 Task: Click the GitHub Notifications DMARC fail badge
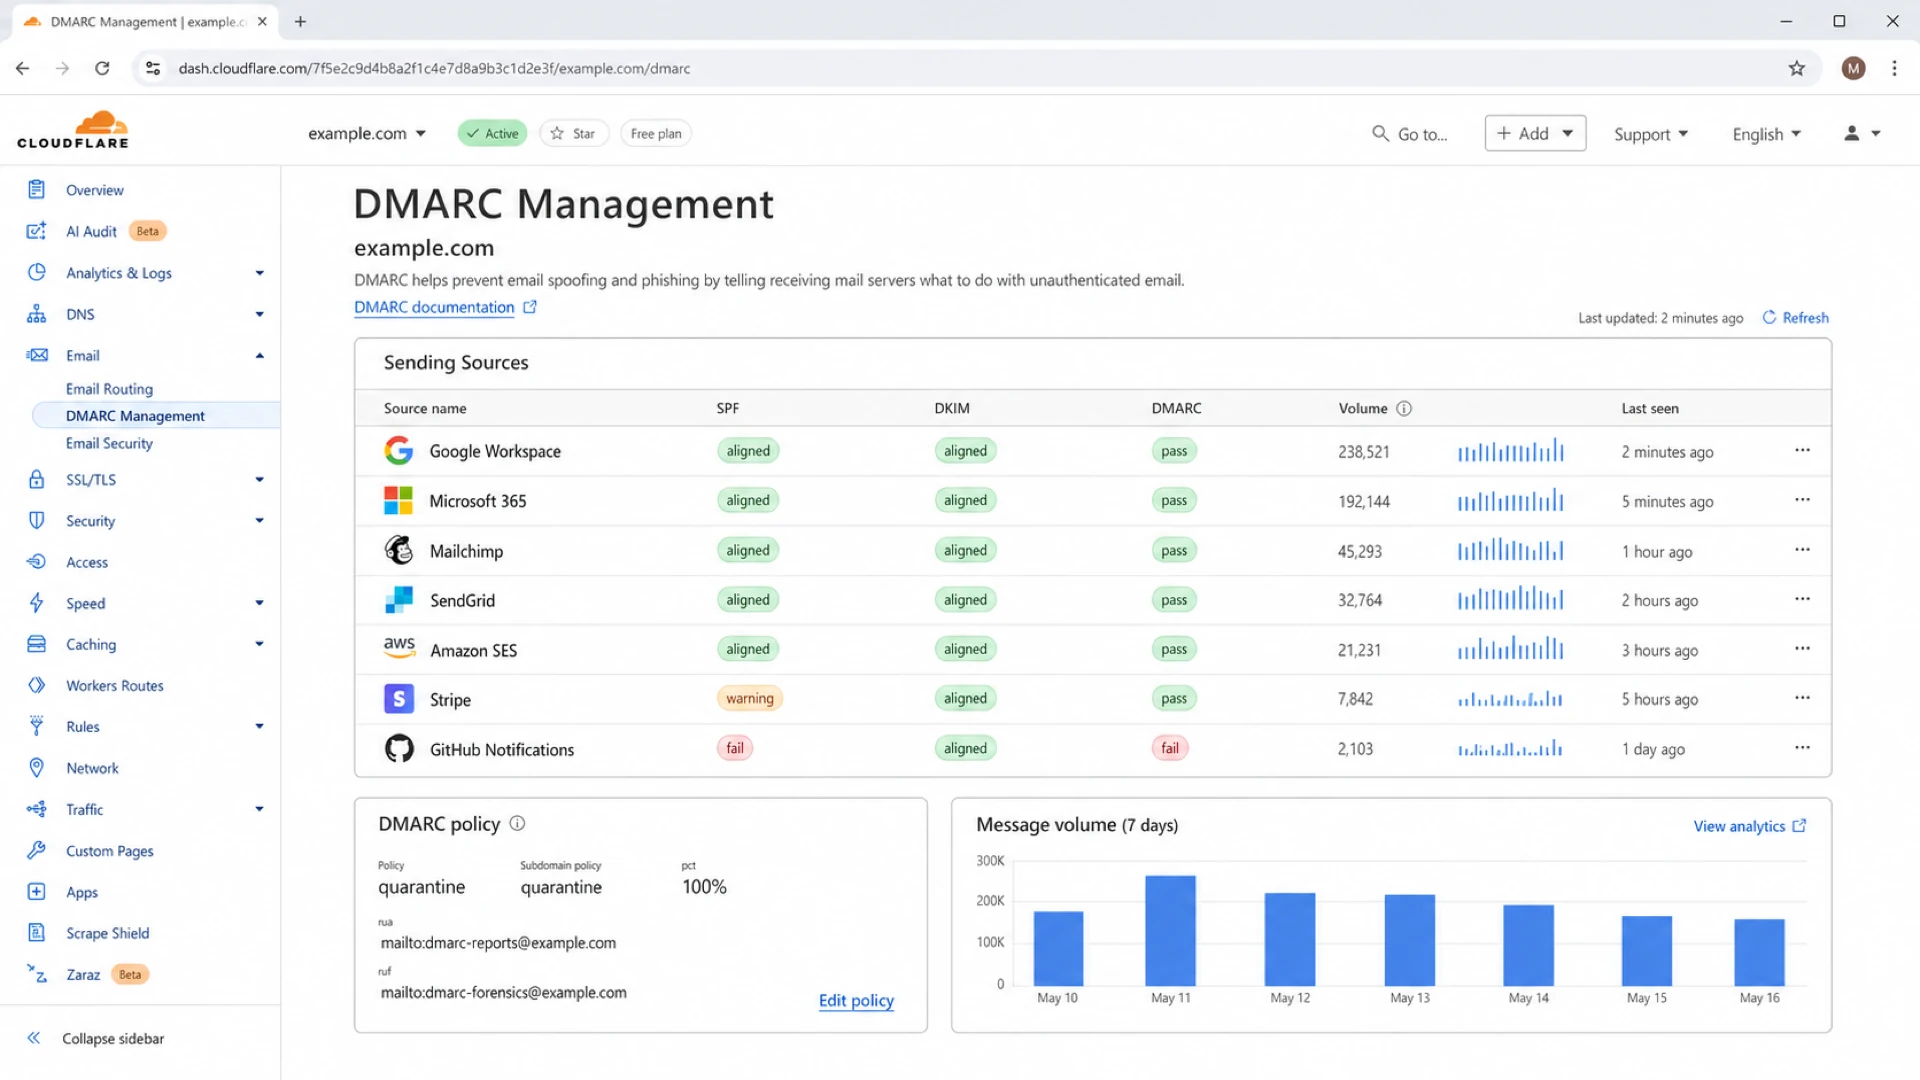(1169, 748)
